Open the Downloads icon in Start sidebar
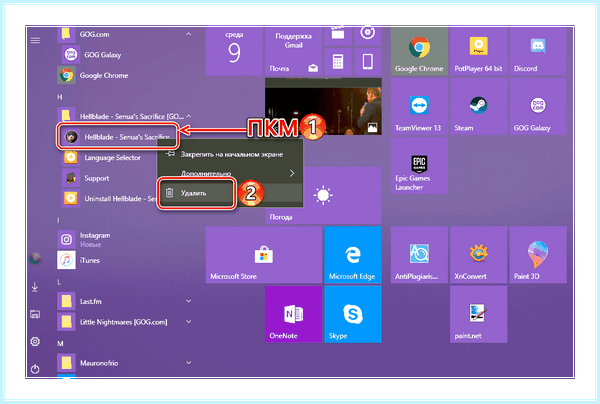 pos(35,287)
